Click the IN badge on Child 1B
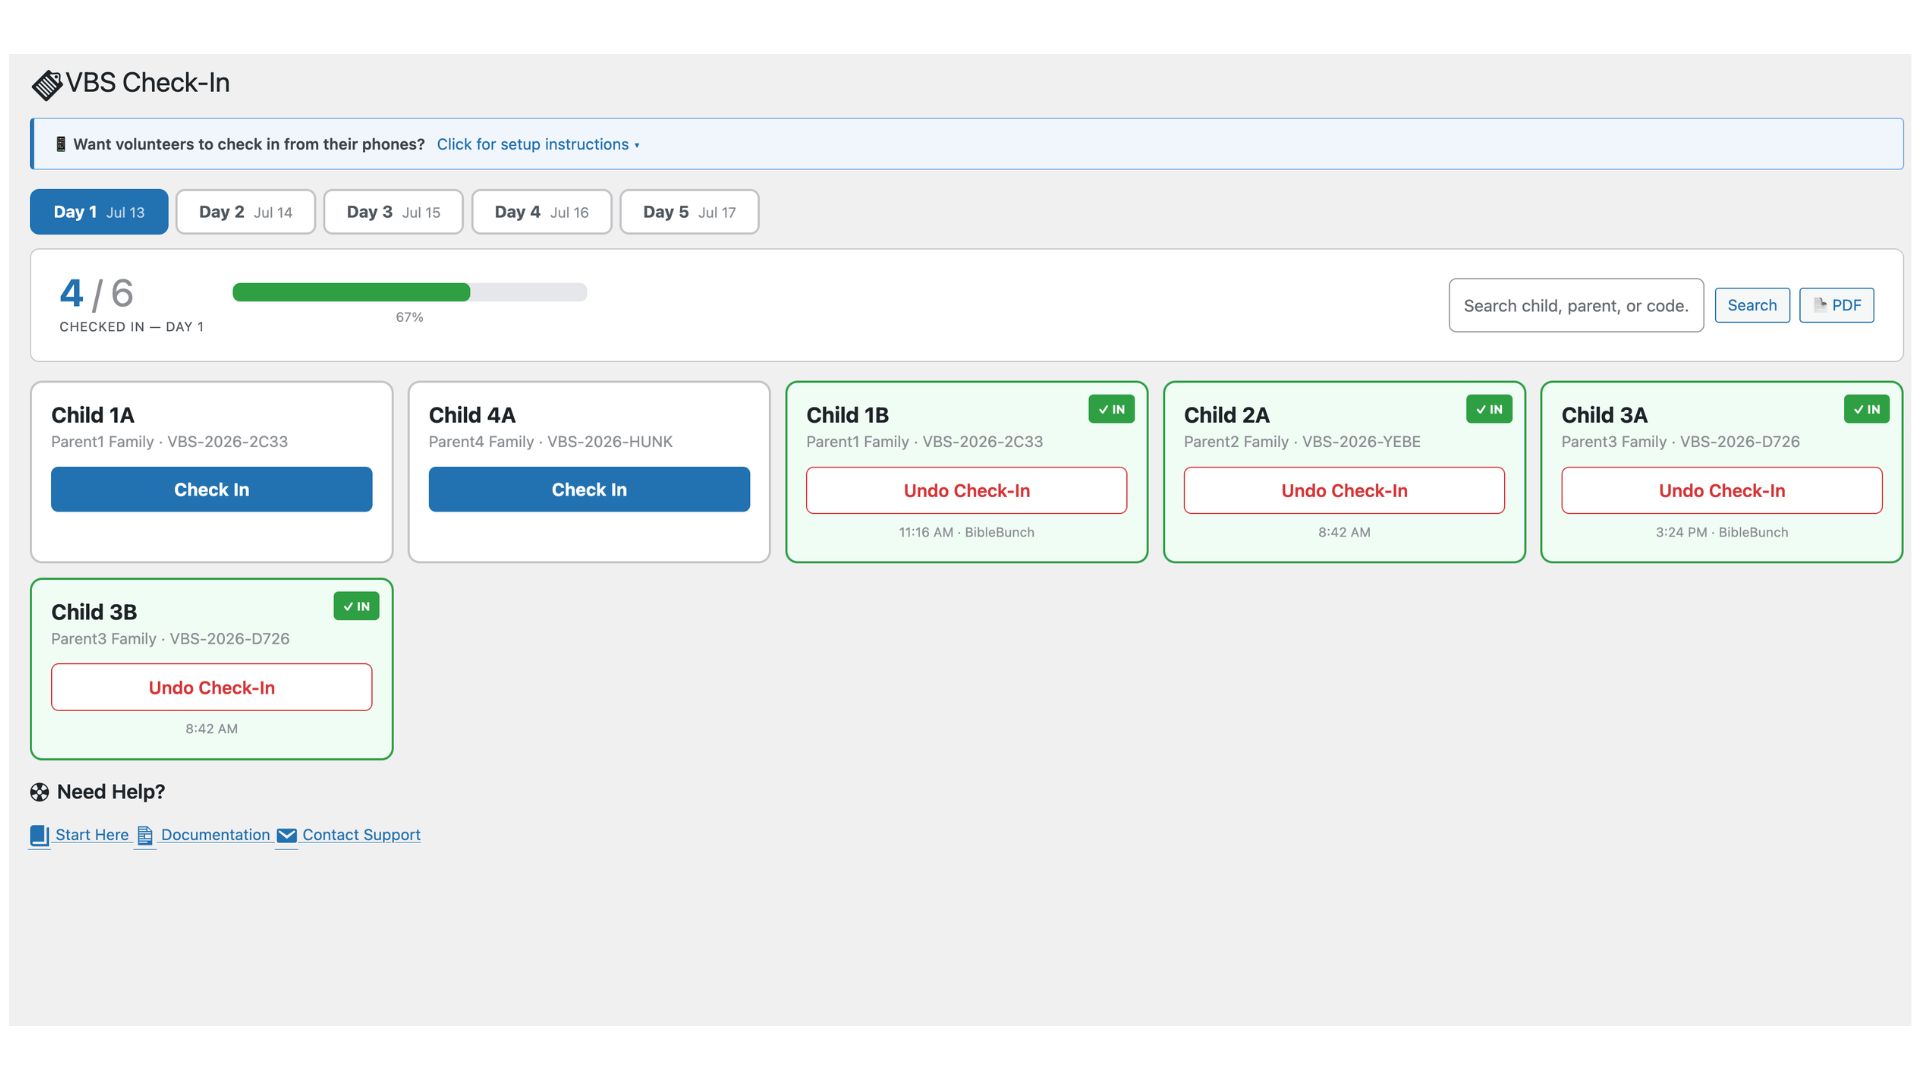The width and height of the screenshot is (1920, 1080). pos(1111,409)
